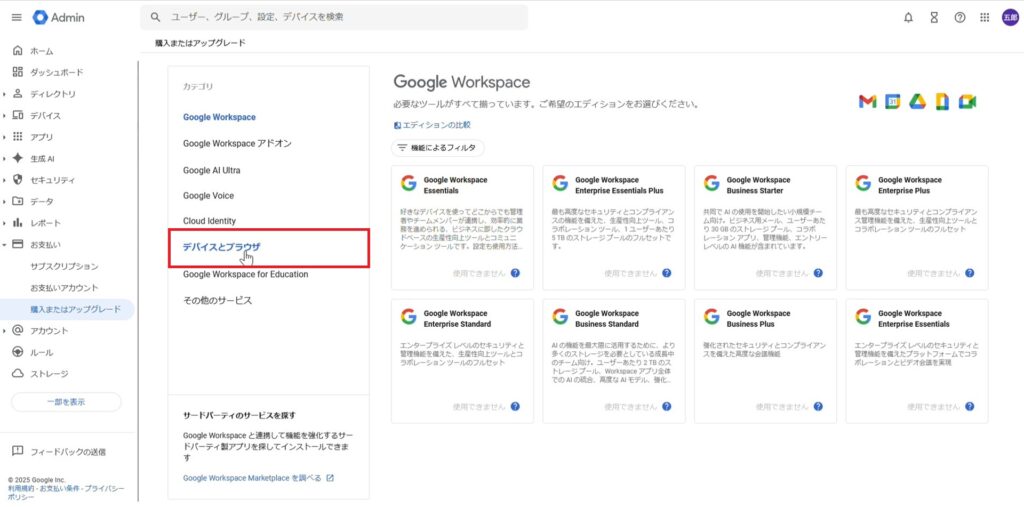
Task: Click help icon on Enterprise Standard card
Action: (x=515, y=407)
